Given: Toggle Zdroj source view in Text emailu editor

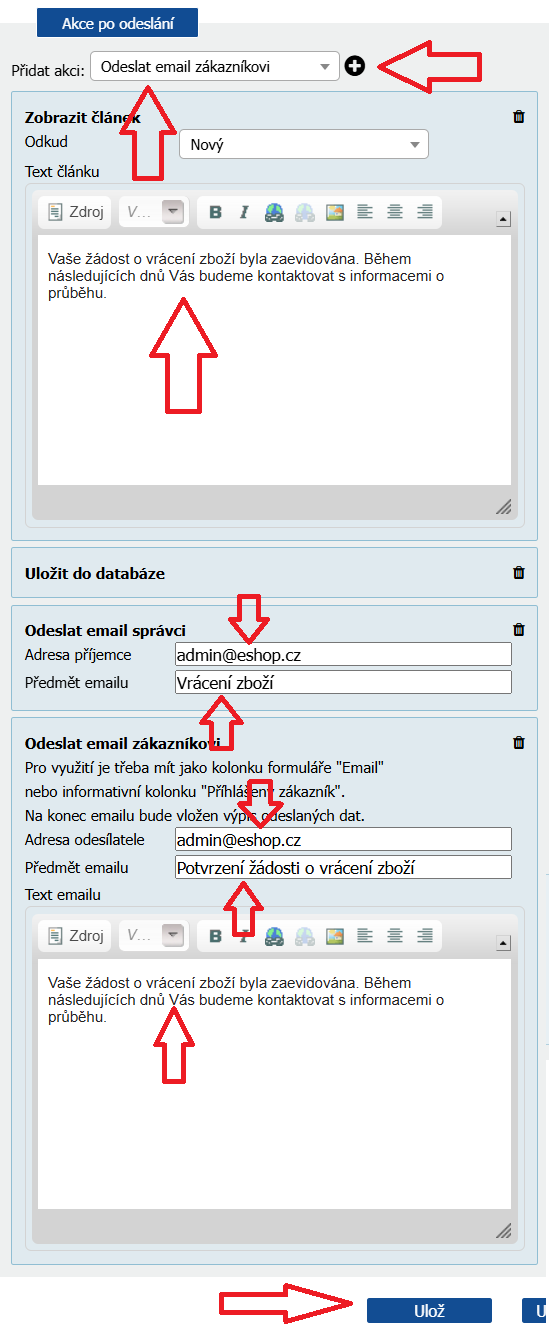Looking at the screenshot, I should pyautogui.click(x=75, y=936).
